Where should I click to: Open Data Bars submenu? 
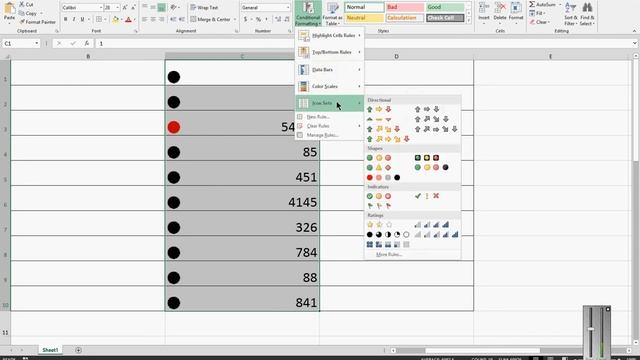pyautogui.click(x=329, y=70)
